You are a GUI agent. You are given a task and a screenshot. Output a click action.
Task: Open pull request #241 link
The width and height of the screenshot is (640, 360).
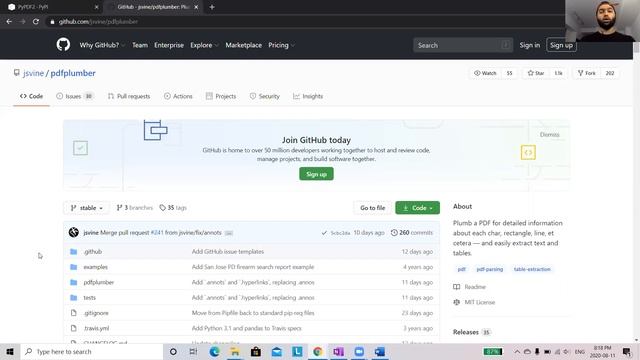(157, 233)
